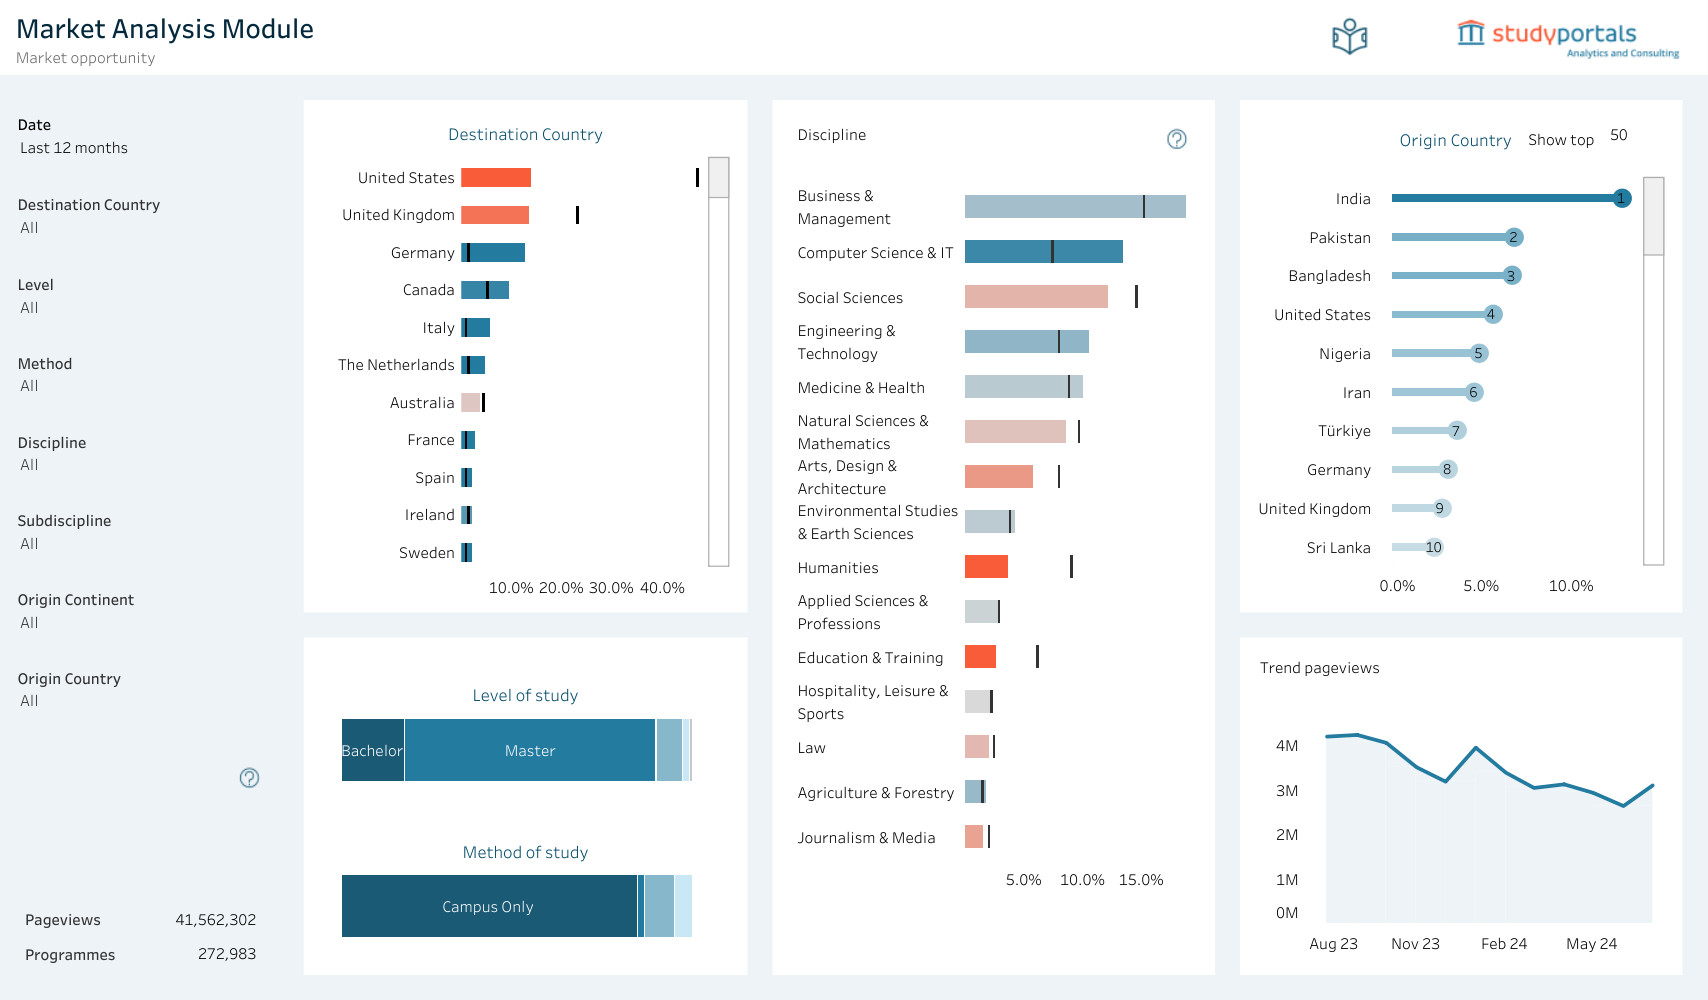Click Nigeria rank 5 circle marker
This screenshot has width=1708, height=1000.
click(1479, 353)
